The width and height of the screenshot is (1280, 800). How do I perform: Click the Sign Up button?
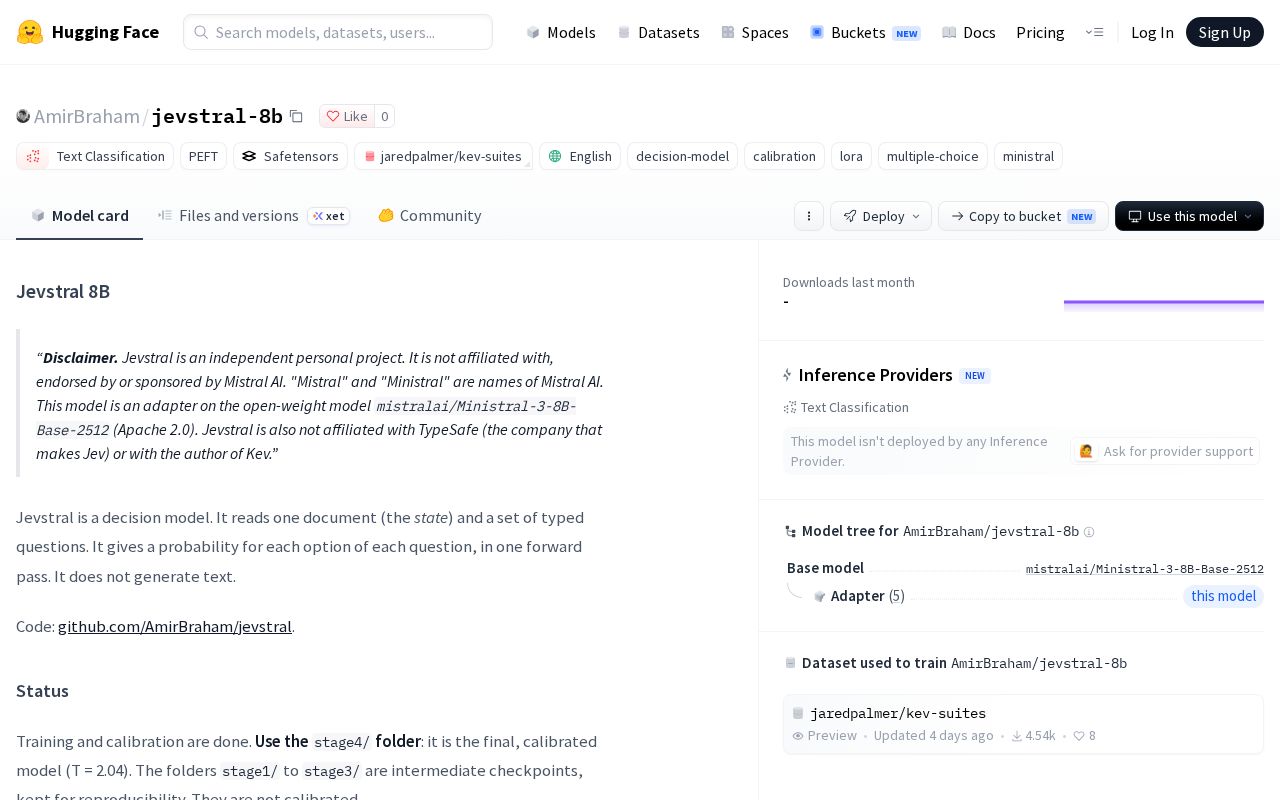click(x=1225, y=32)
